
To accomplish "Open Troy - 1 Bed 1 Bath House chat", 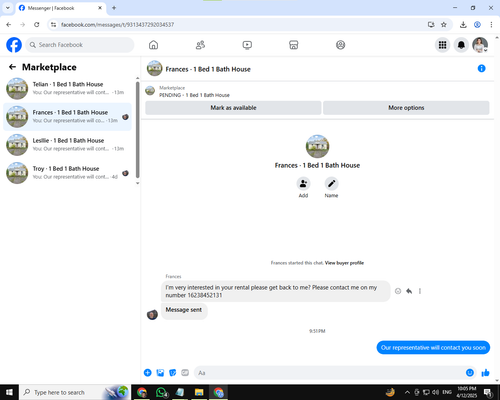I will click(68, 173).
